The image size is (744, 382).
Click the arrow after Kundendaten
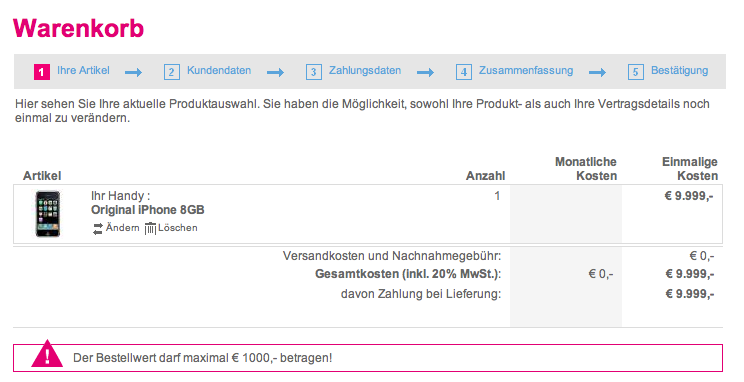pos(275,73)
